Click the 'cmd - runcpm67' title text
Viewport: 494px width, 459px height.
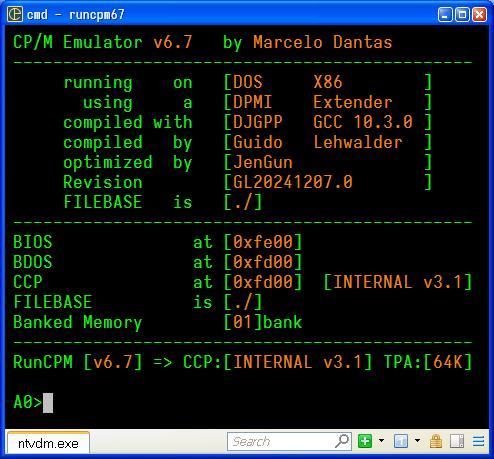75,15
